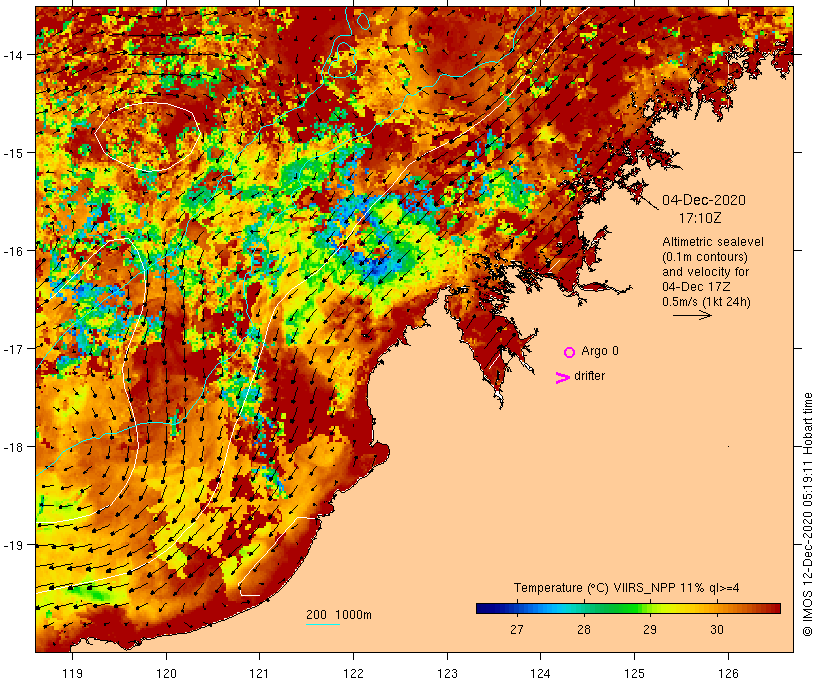Click the longitude axis label '121'

259,673
